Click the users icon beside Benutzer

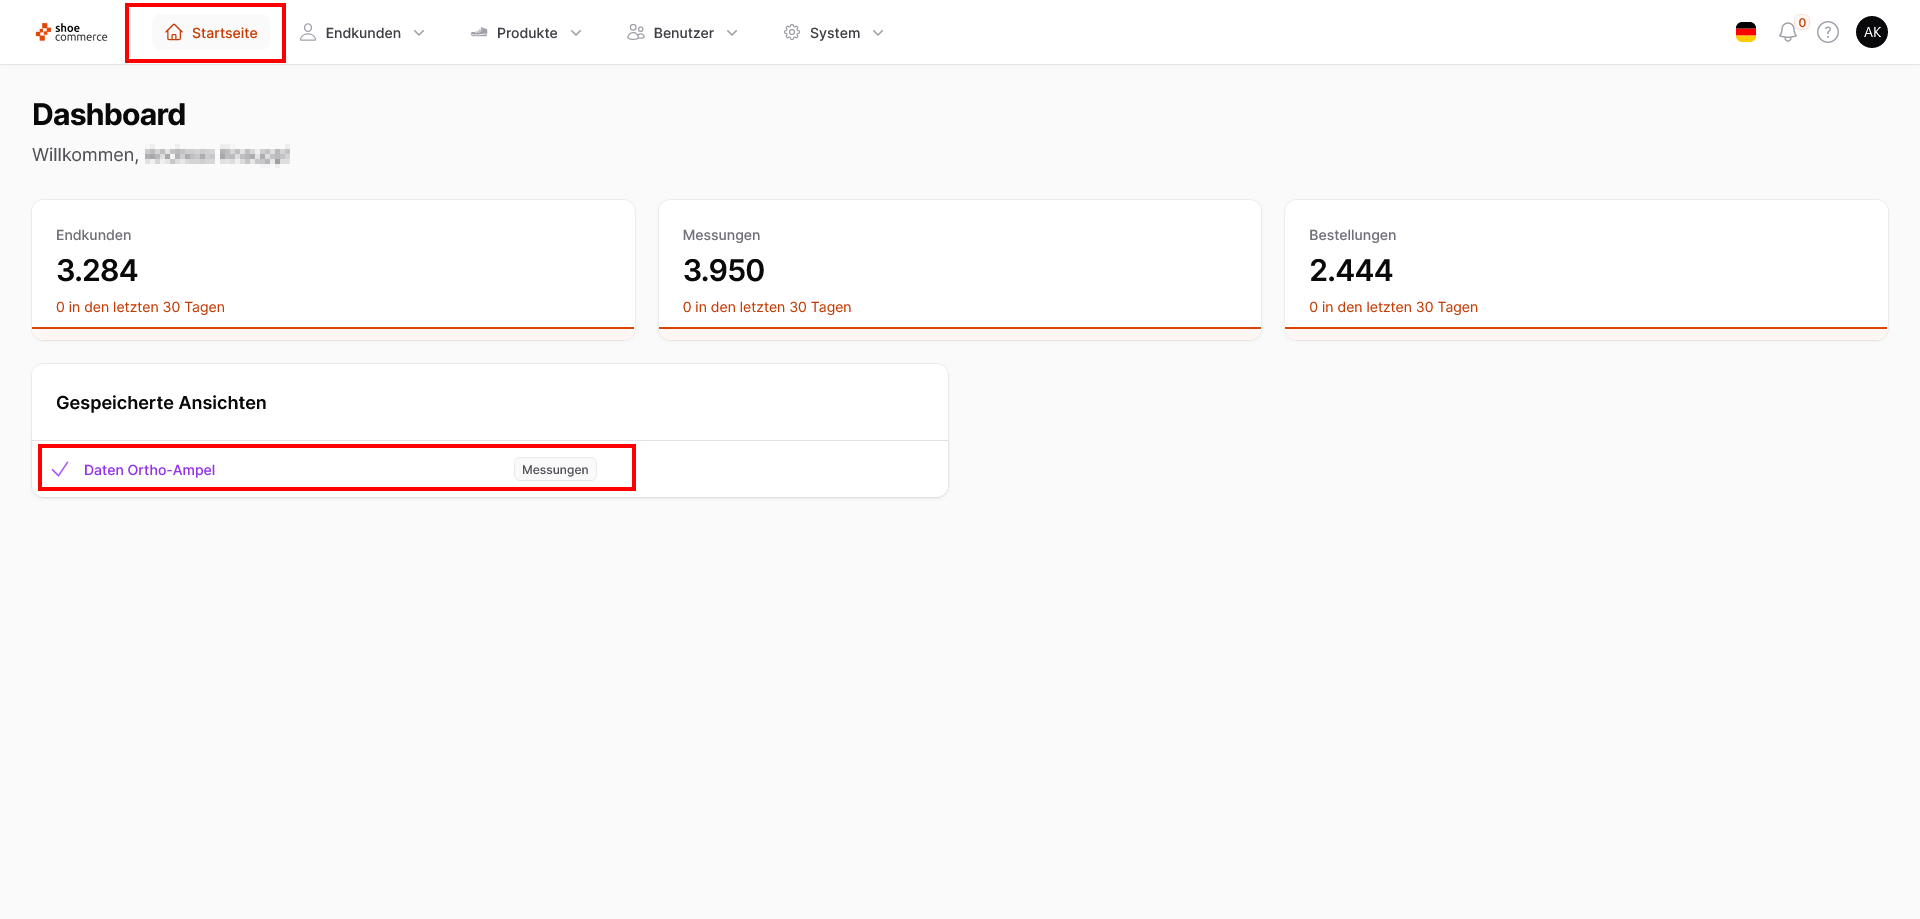click(636, 33)
